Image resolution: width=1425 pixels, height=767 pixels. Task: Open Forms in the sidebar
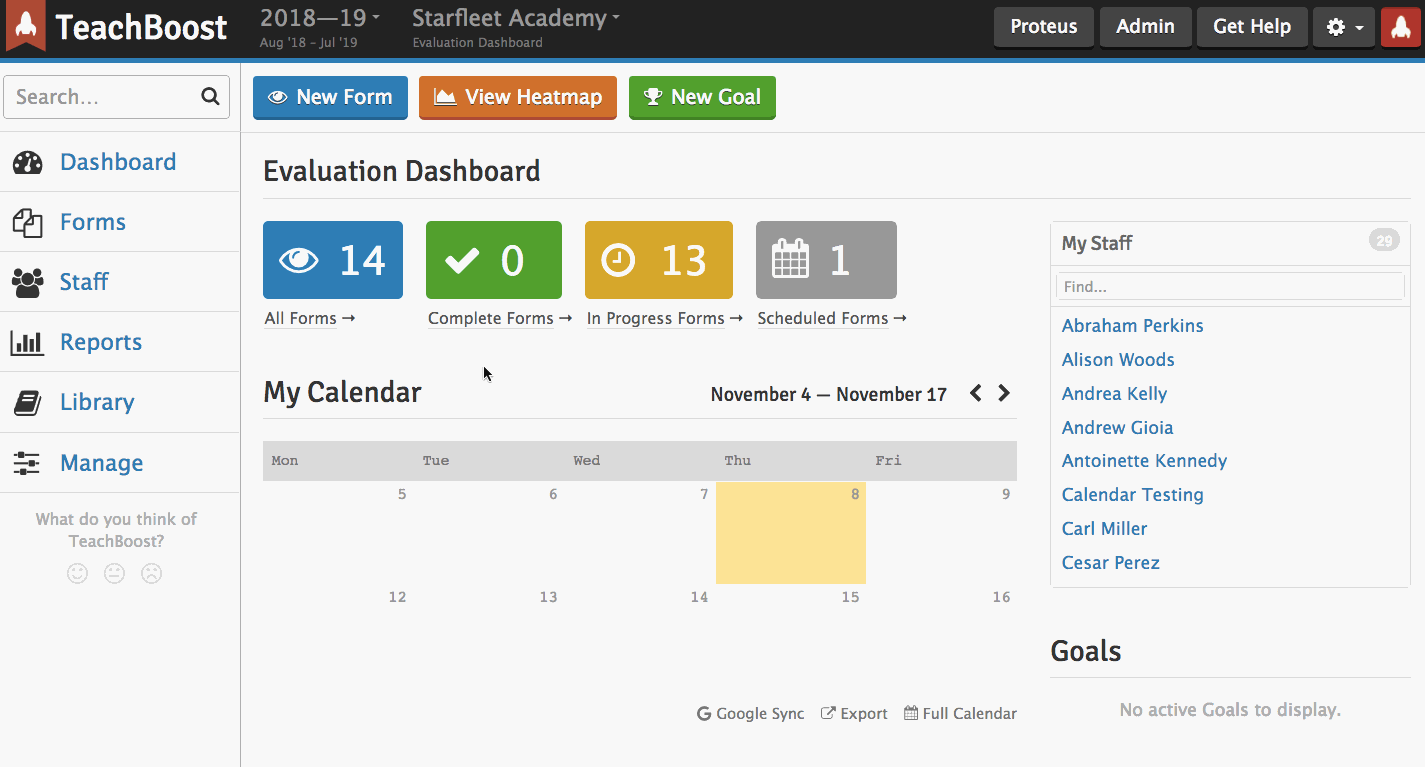click(x=93, y=222)
